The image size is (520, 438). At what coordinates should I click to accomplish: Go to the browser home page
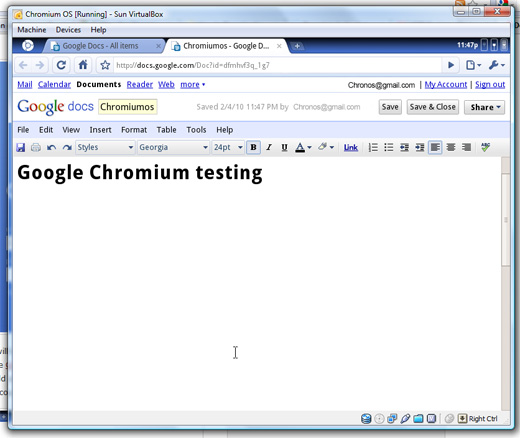point(83,65)
